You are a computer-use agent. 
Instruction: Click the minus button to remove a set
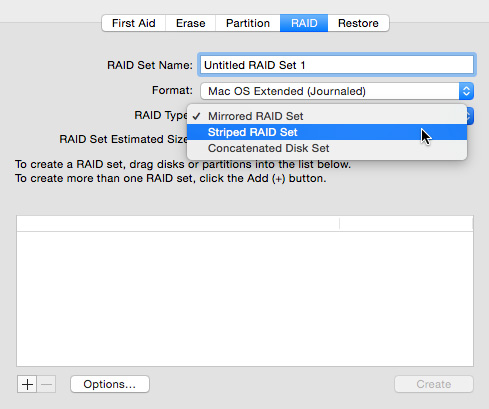(x=46, y=384)
